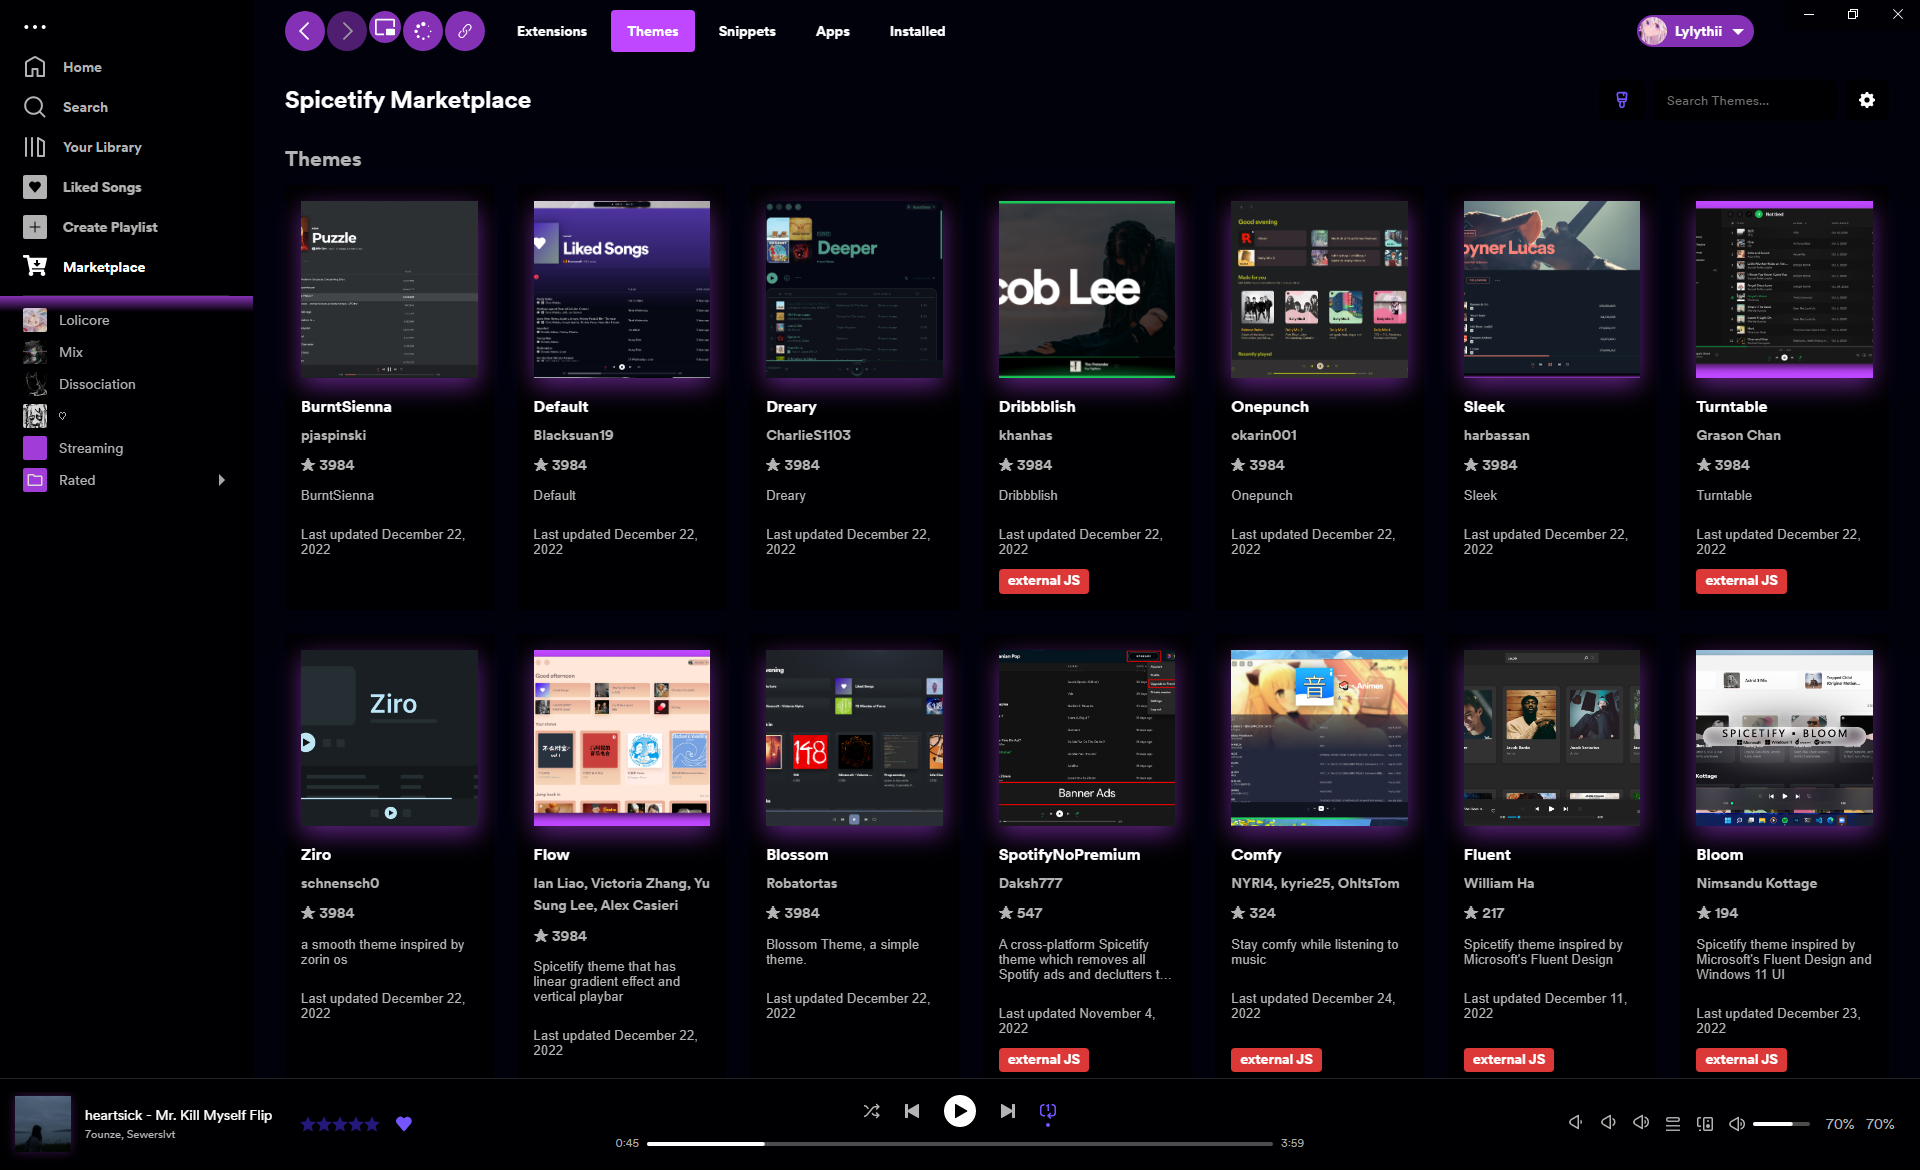Viewport: 1920px width, 1170px height.
Task: Open the Dissociation playlist
Action: (x=97, y=384)
